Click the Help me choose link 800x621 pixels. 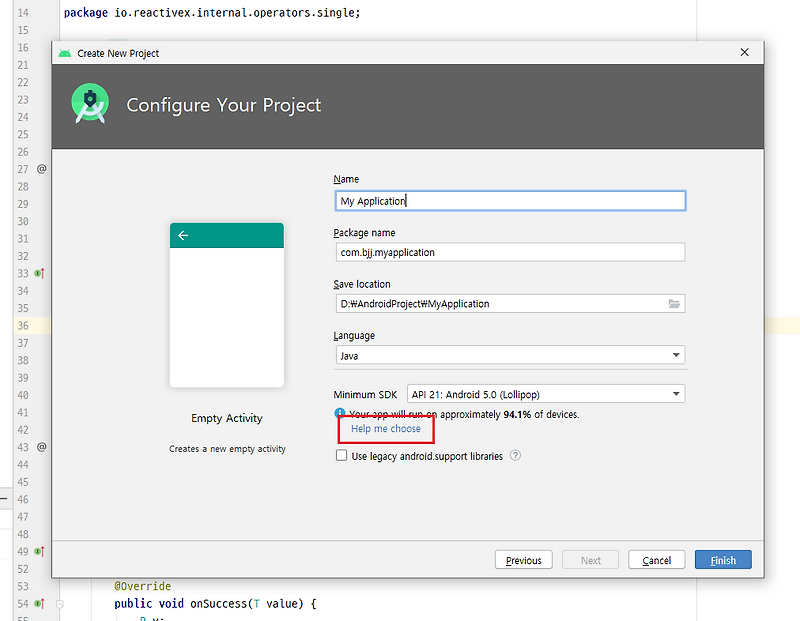(386, 428)
